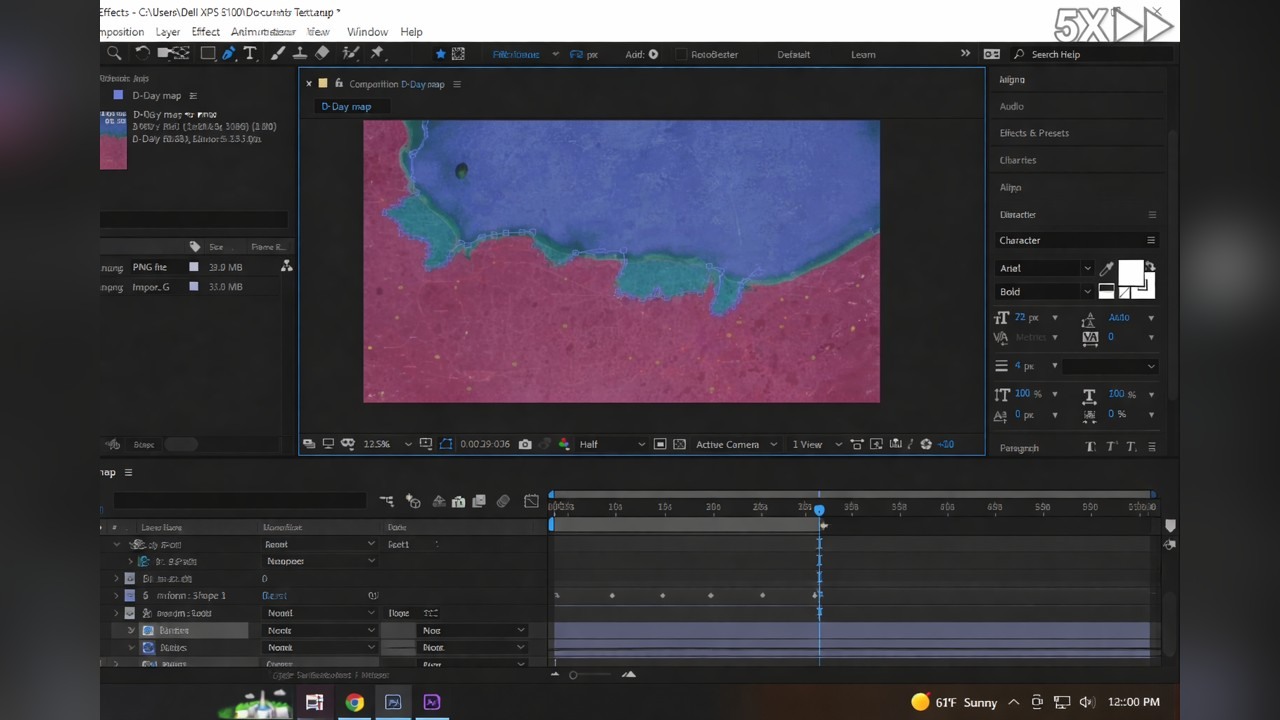Click the show channel RGB icon
Screen dimensions: 1280x720
565,444
